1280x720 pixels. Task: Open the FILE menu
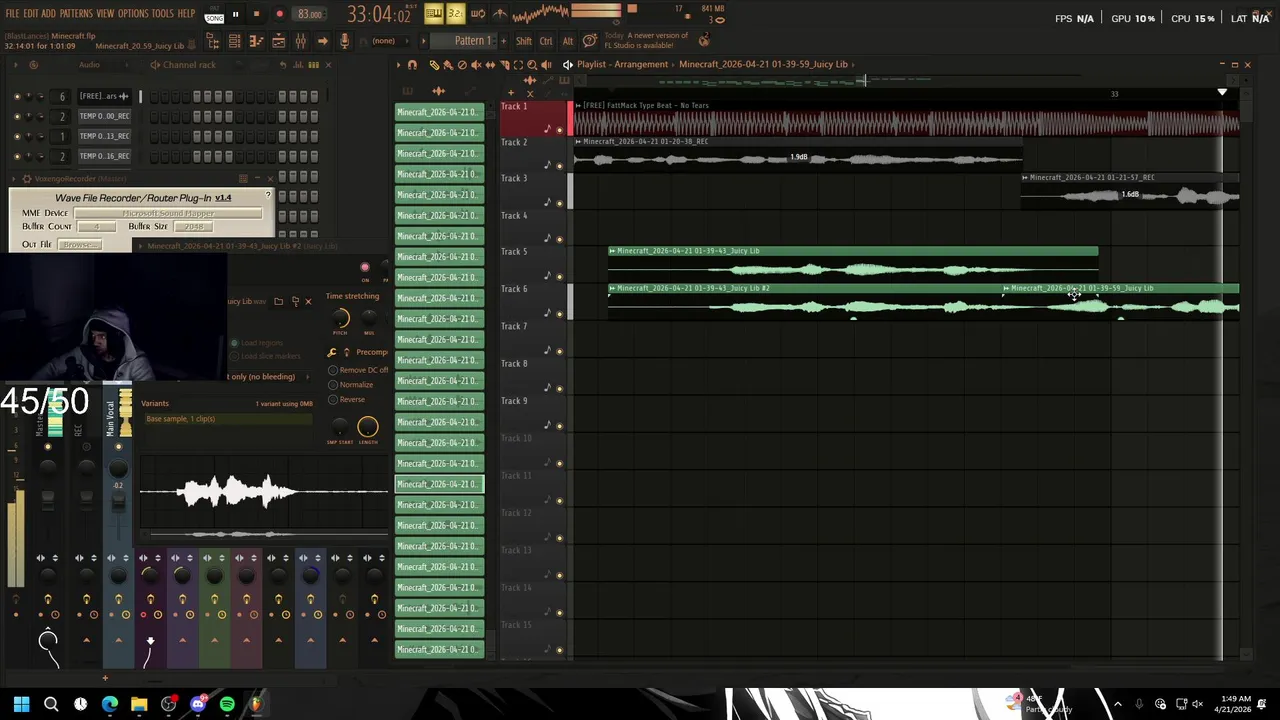click(x=13, y=14)
